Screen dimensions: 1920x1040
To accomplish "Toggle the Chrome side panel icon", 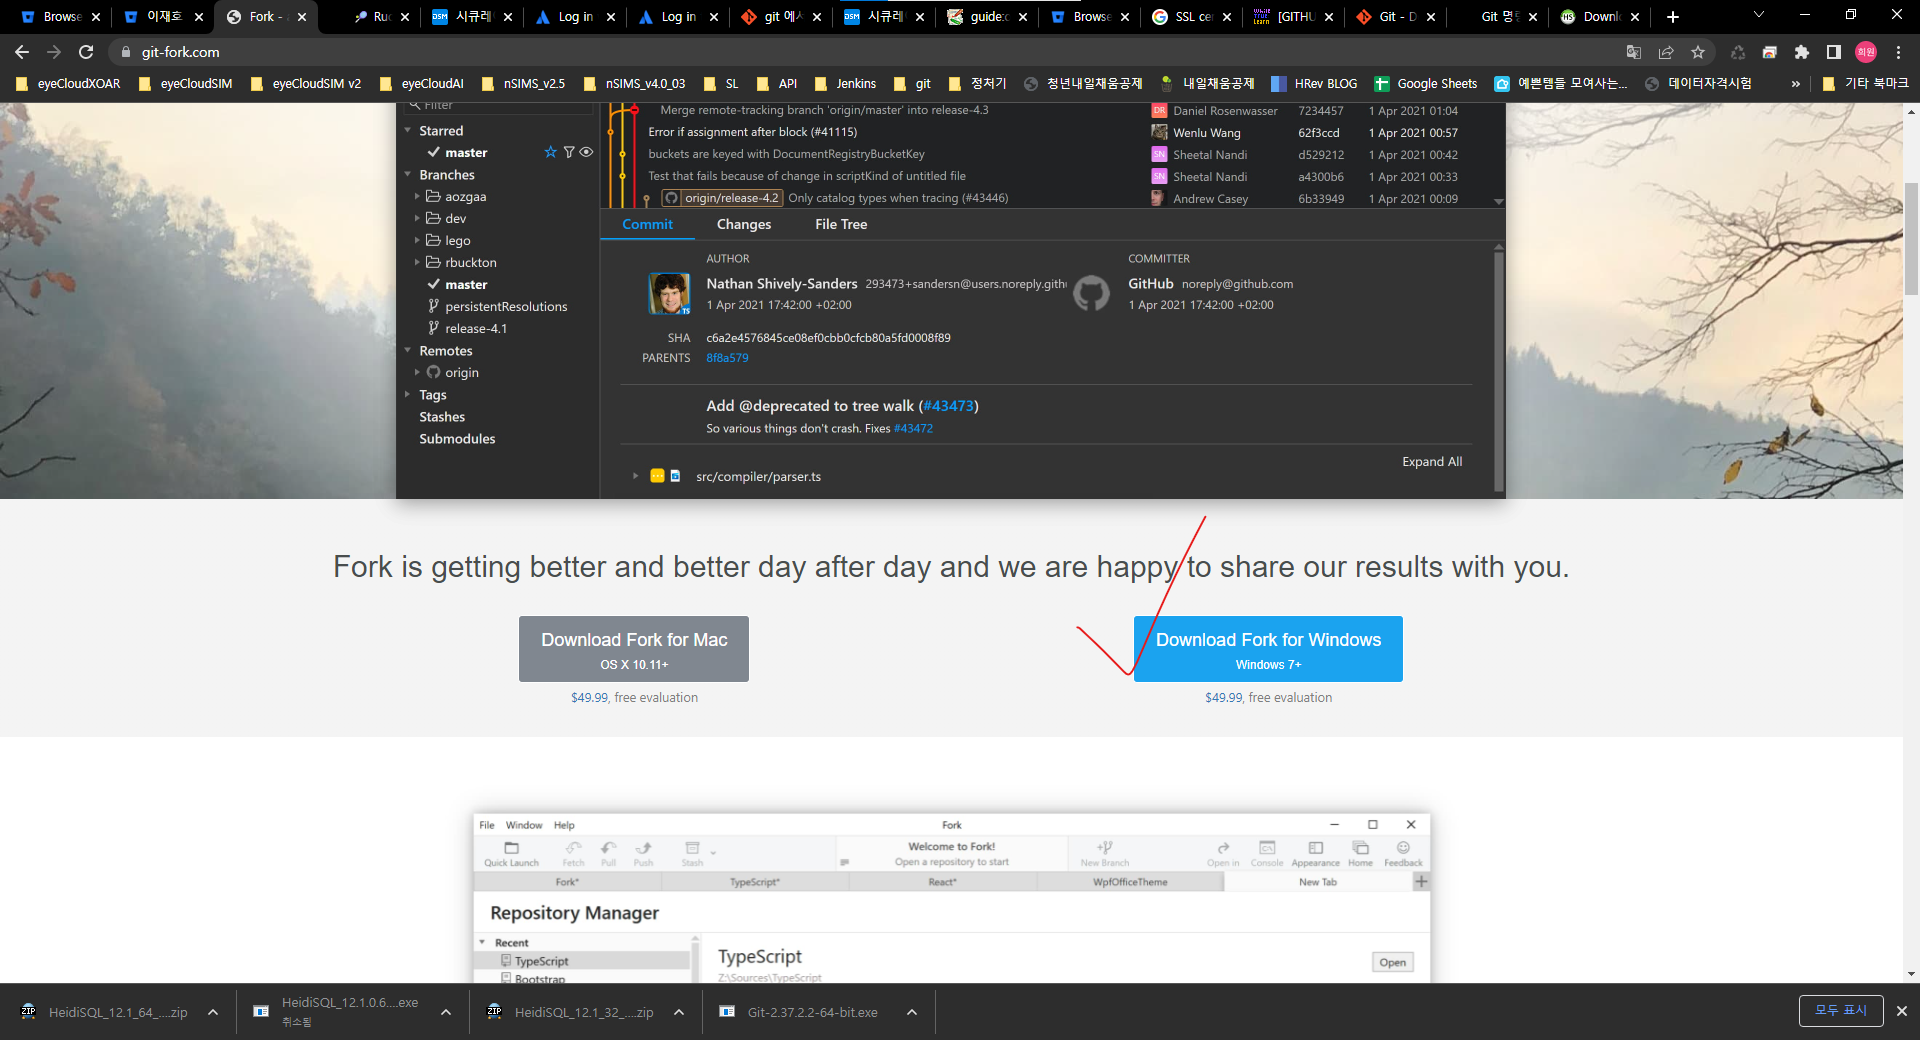I will pyautogui.click(x=1834, y=52).
